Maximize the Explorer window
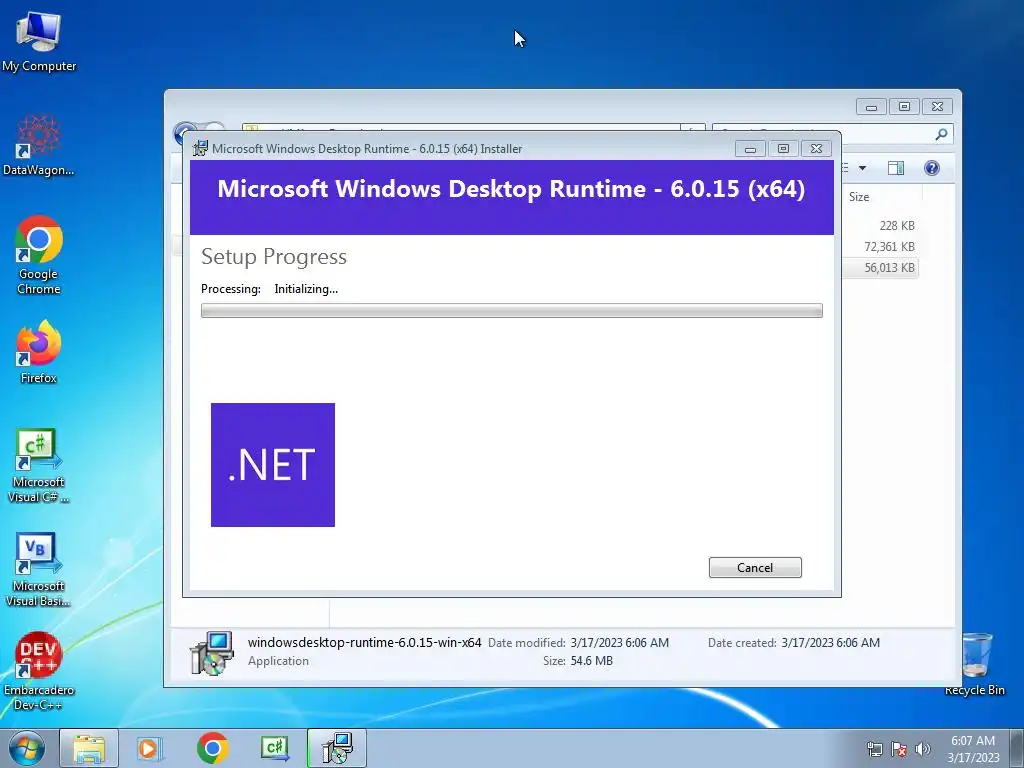The height and width of the screenshot is (768, 1024). [904, 106]
